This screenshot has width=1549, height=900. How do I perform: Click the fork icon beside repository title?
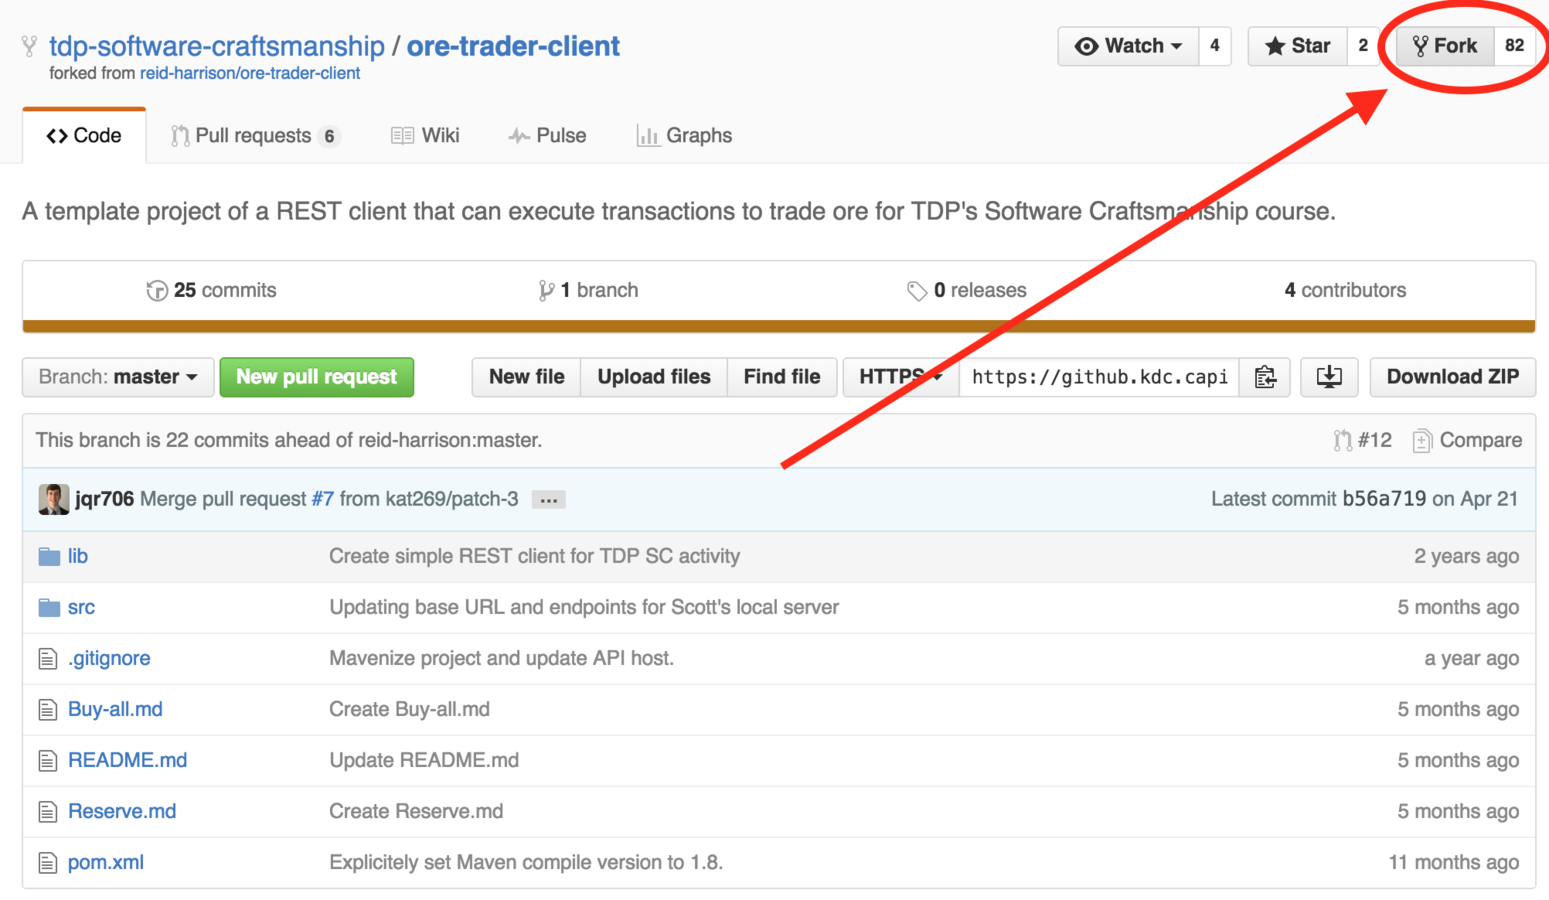pos(30,46)
